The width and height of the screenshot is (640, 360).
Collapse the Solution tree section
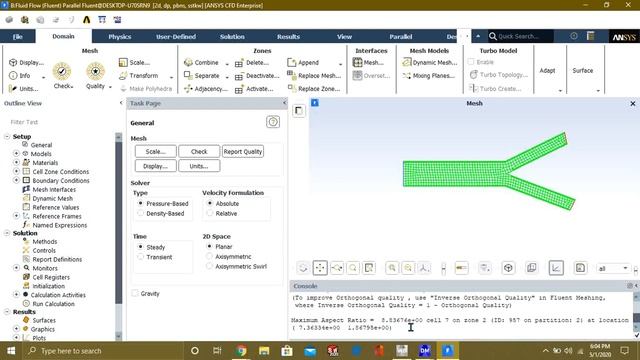(7, 233)
